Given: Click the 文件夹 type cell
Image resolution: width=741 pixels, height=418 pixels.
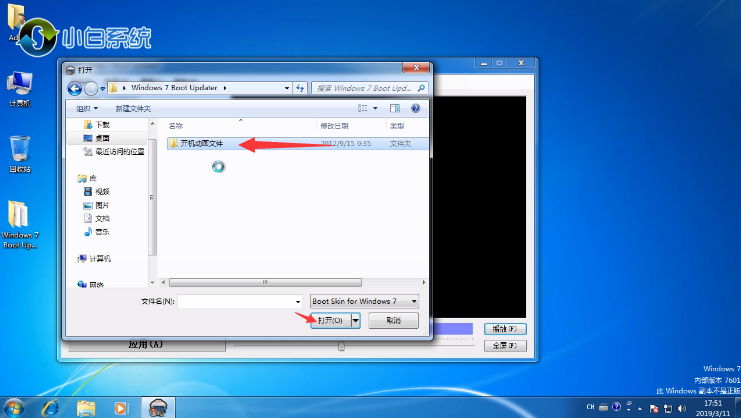Looking at the screenshot, I should (400, 143).
